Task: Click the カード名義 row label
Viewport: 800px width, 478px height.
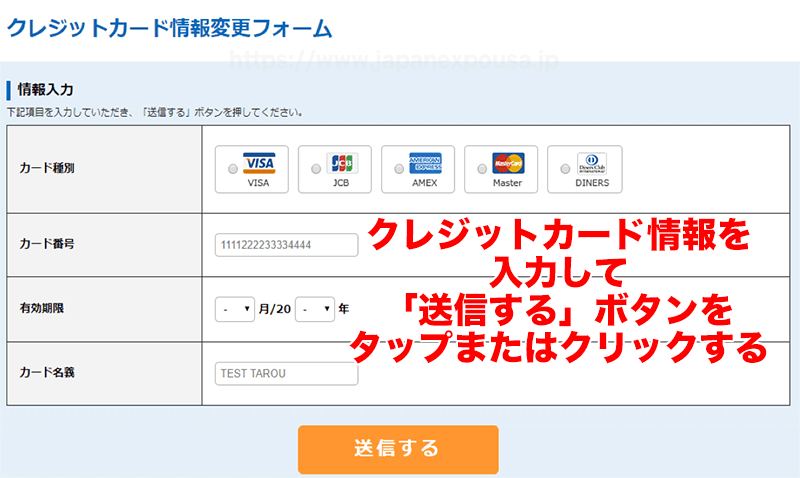Action: click(47, 372)
